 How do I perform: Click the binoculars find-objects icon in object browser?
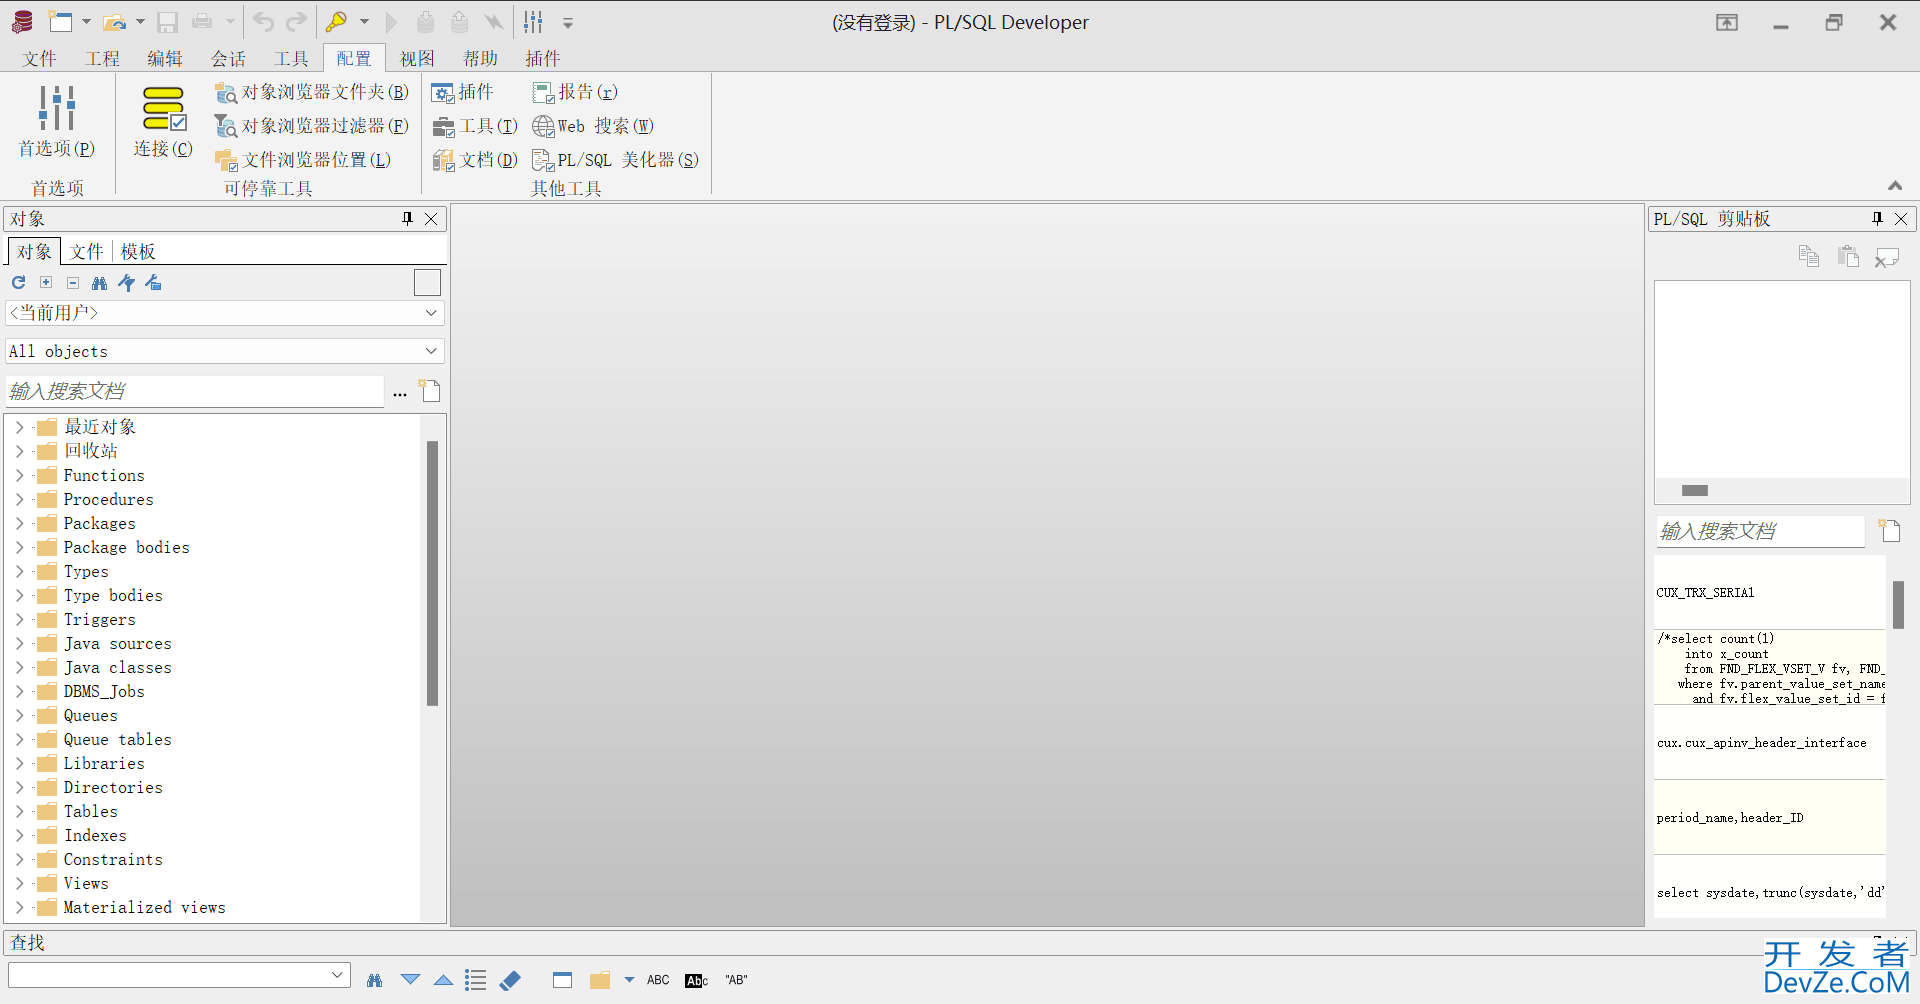point(99,283)
